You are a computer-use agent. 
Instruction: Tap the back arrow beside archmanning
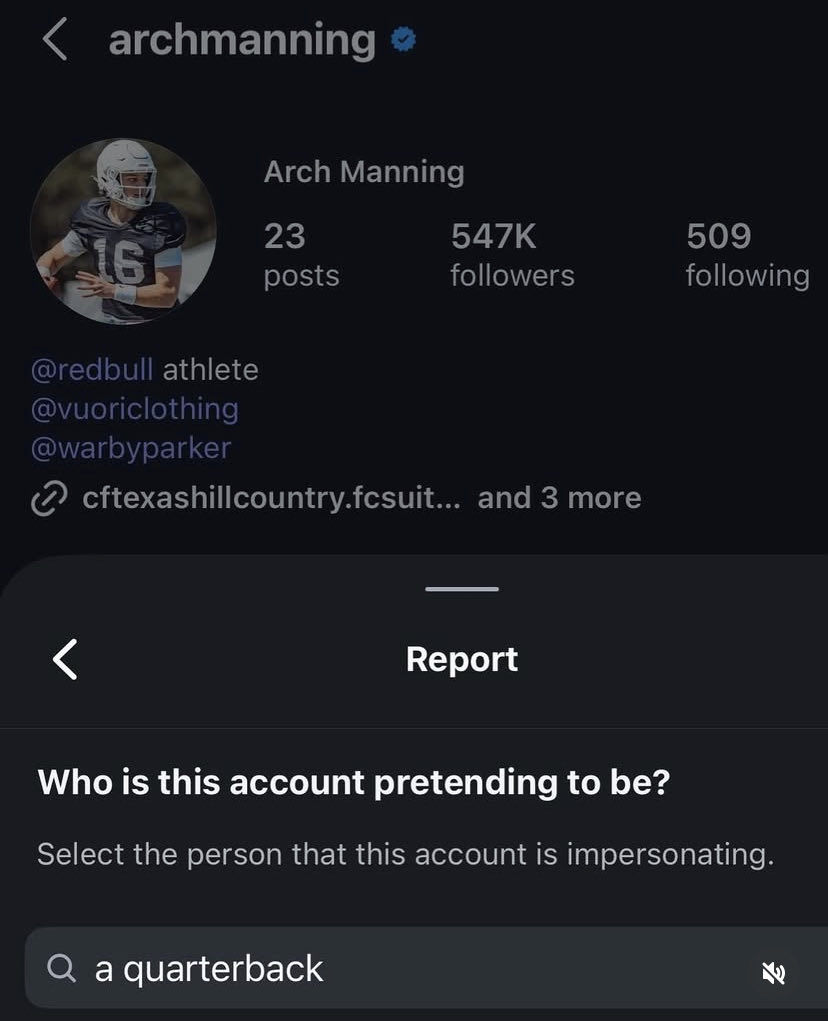55,39
